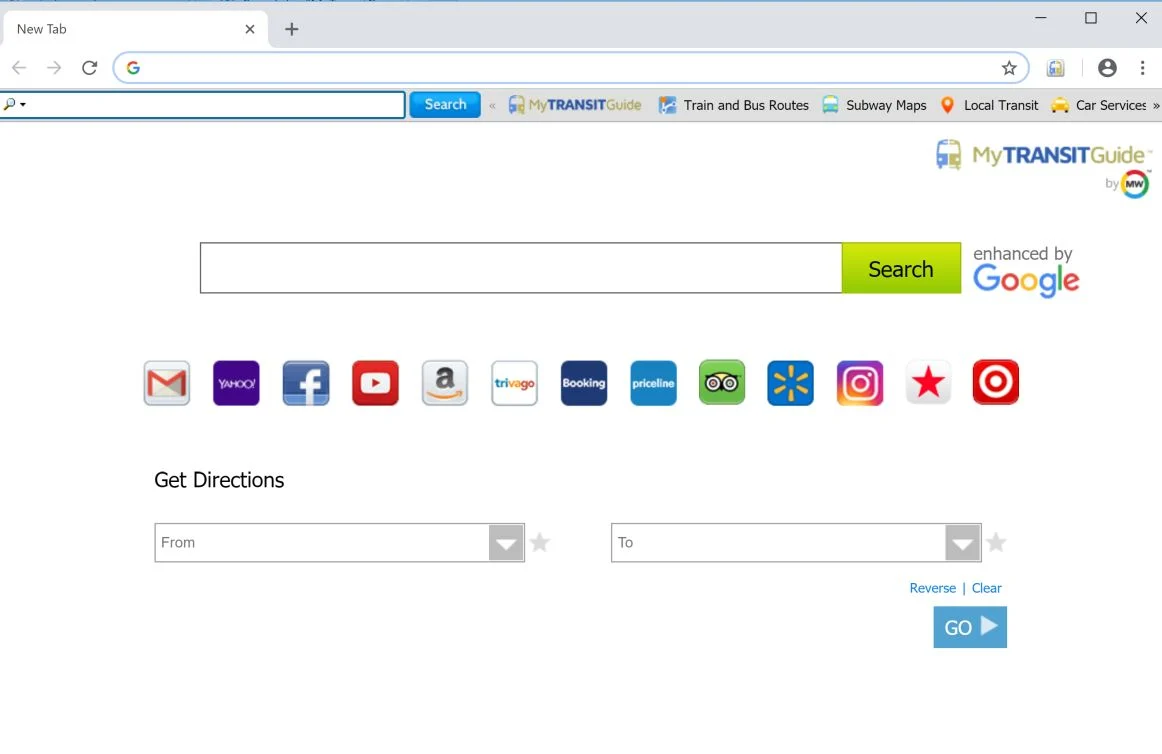
Task: Click the enhanced by Google logo
Action: (x=1026, y=272)
